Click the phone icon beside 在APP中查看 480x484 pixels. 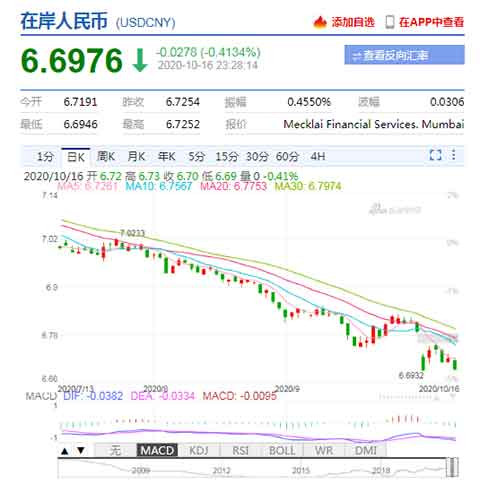pyautogui.click(x=389, y=22)
